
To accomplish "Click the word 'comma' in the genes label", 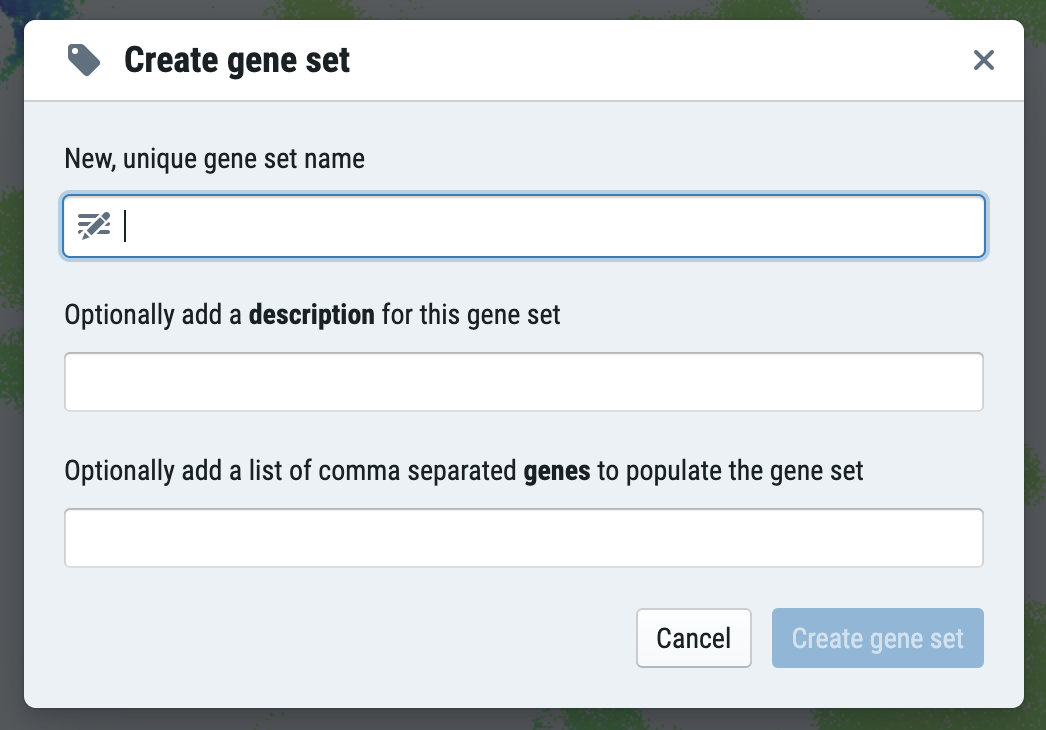I will pos(359,471).
